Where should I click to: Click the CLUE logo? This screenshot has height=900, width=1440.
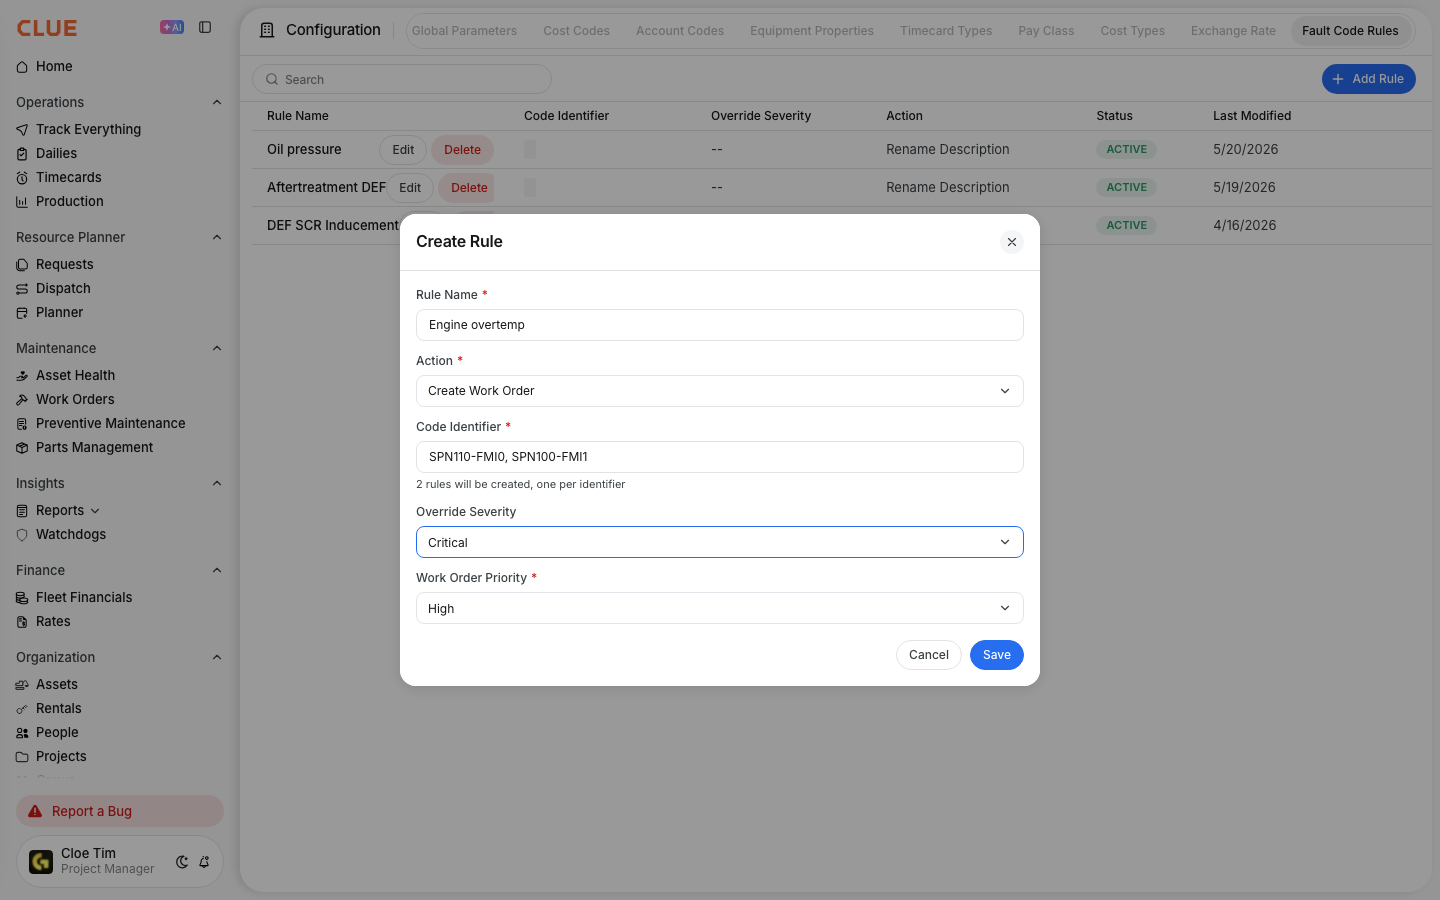47,28
